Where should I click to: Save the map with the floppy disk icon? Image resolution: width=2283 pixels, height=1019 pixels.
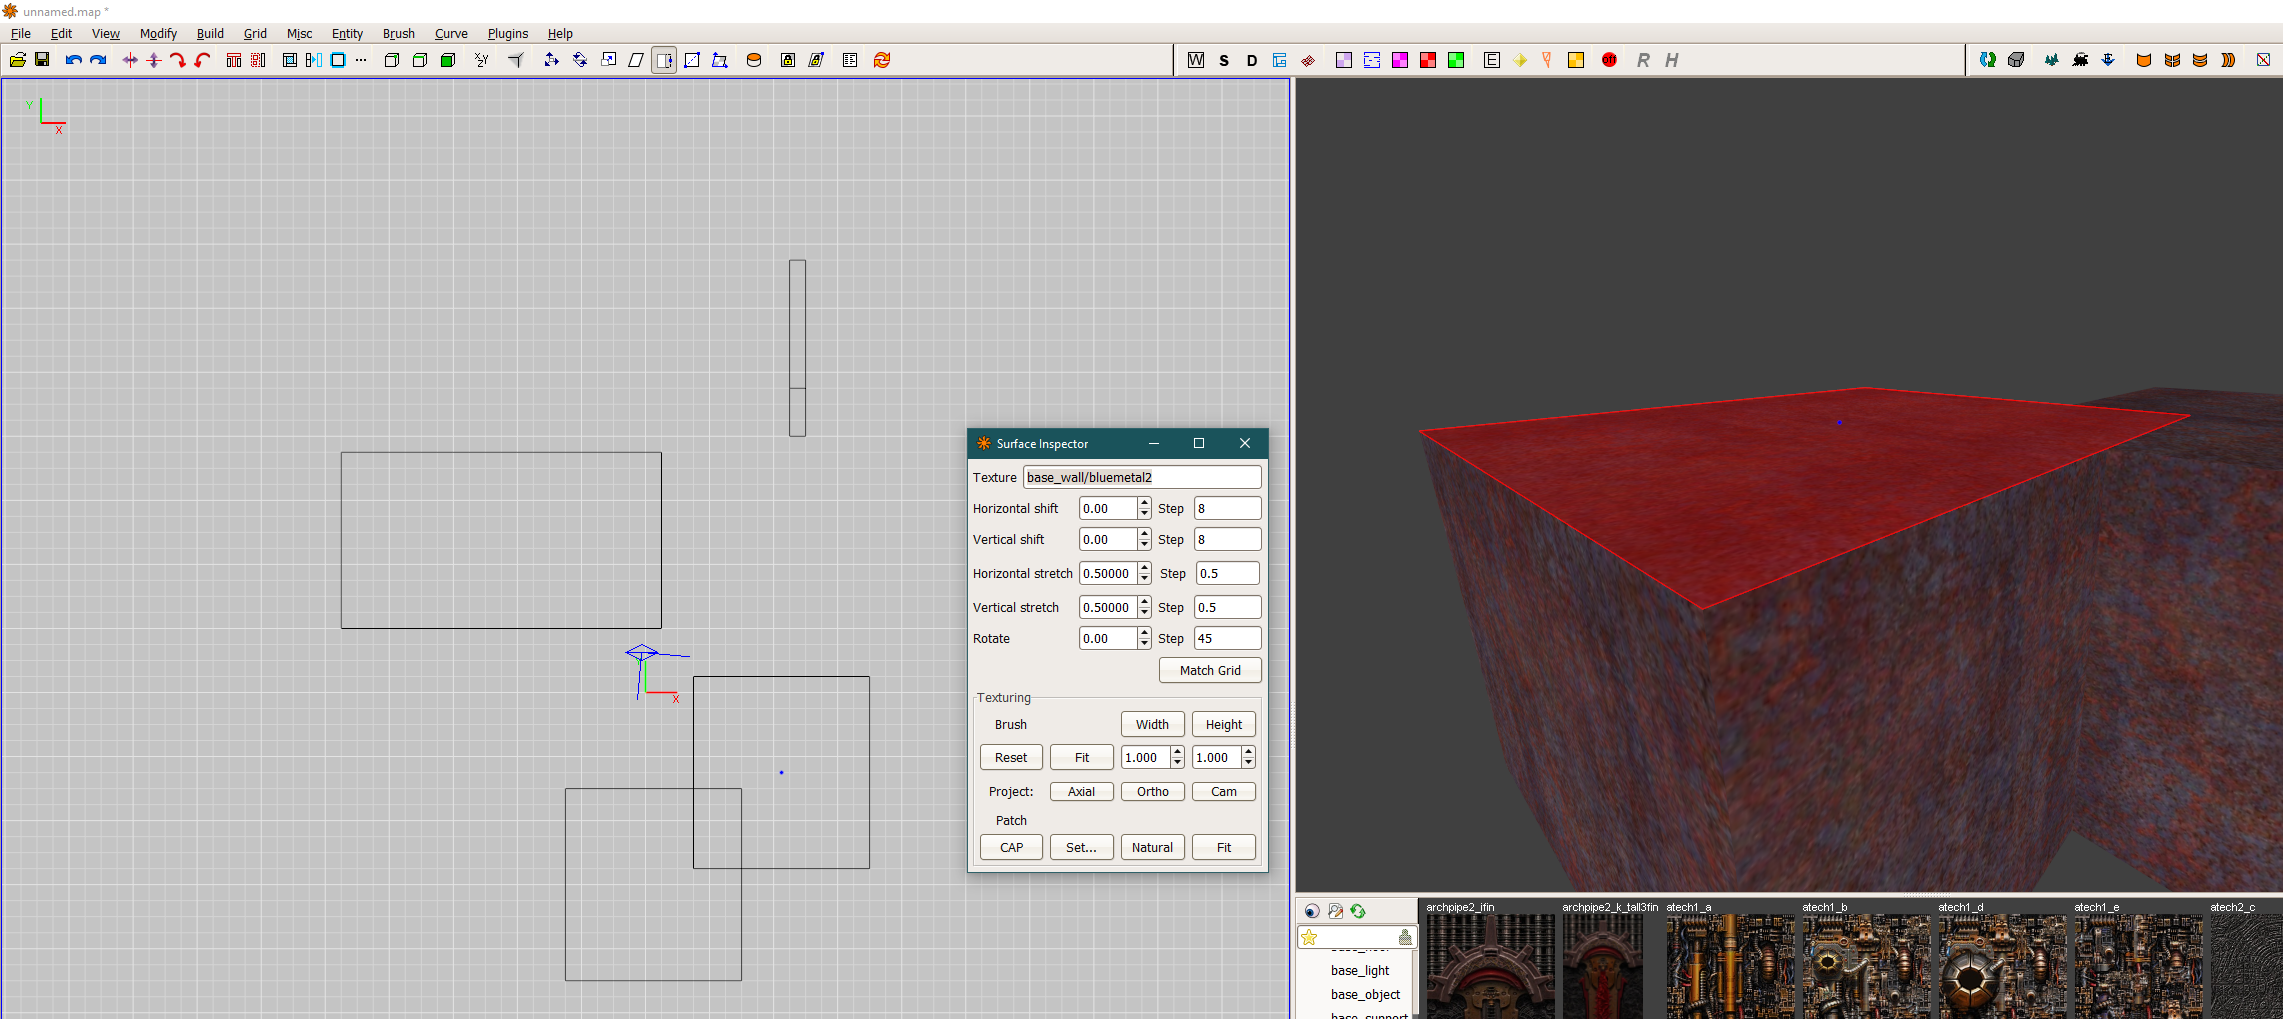tap(42, 60)
